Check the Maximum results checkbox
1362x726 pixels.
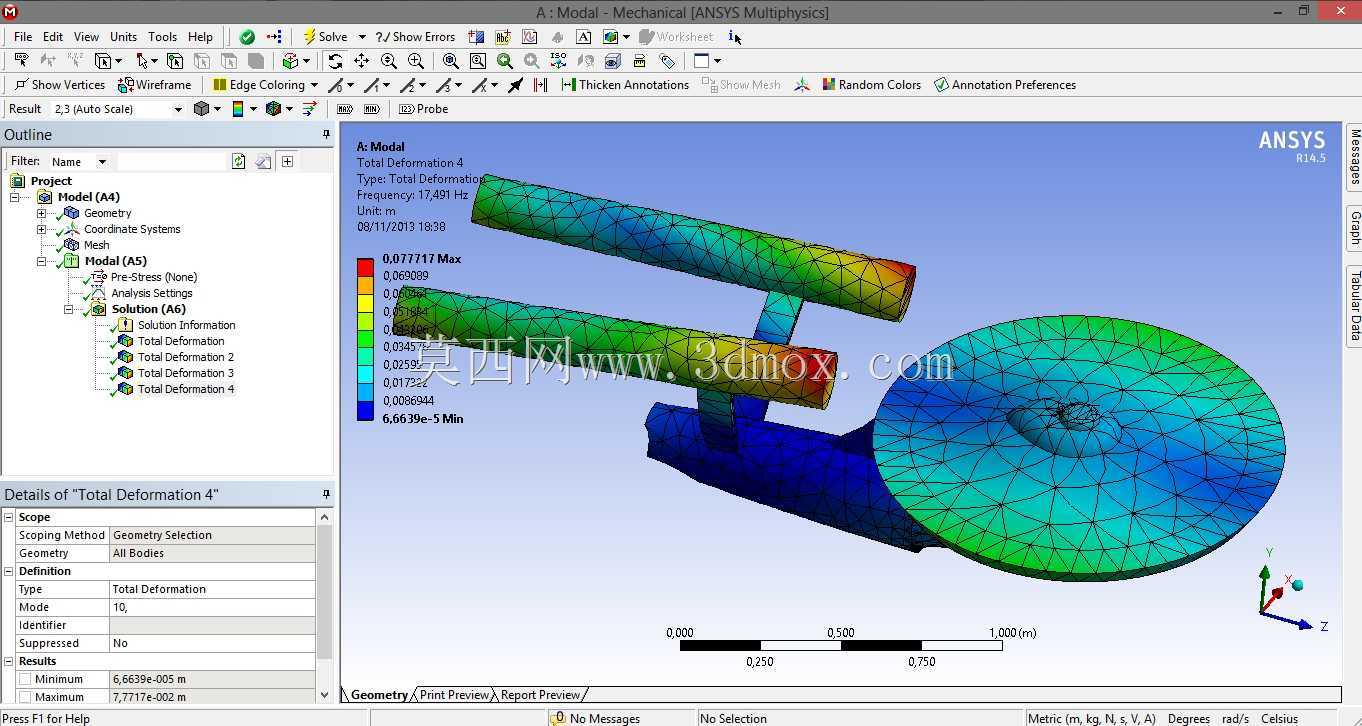coord(25,697)
